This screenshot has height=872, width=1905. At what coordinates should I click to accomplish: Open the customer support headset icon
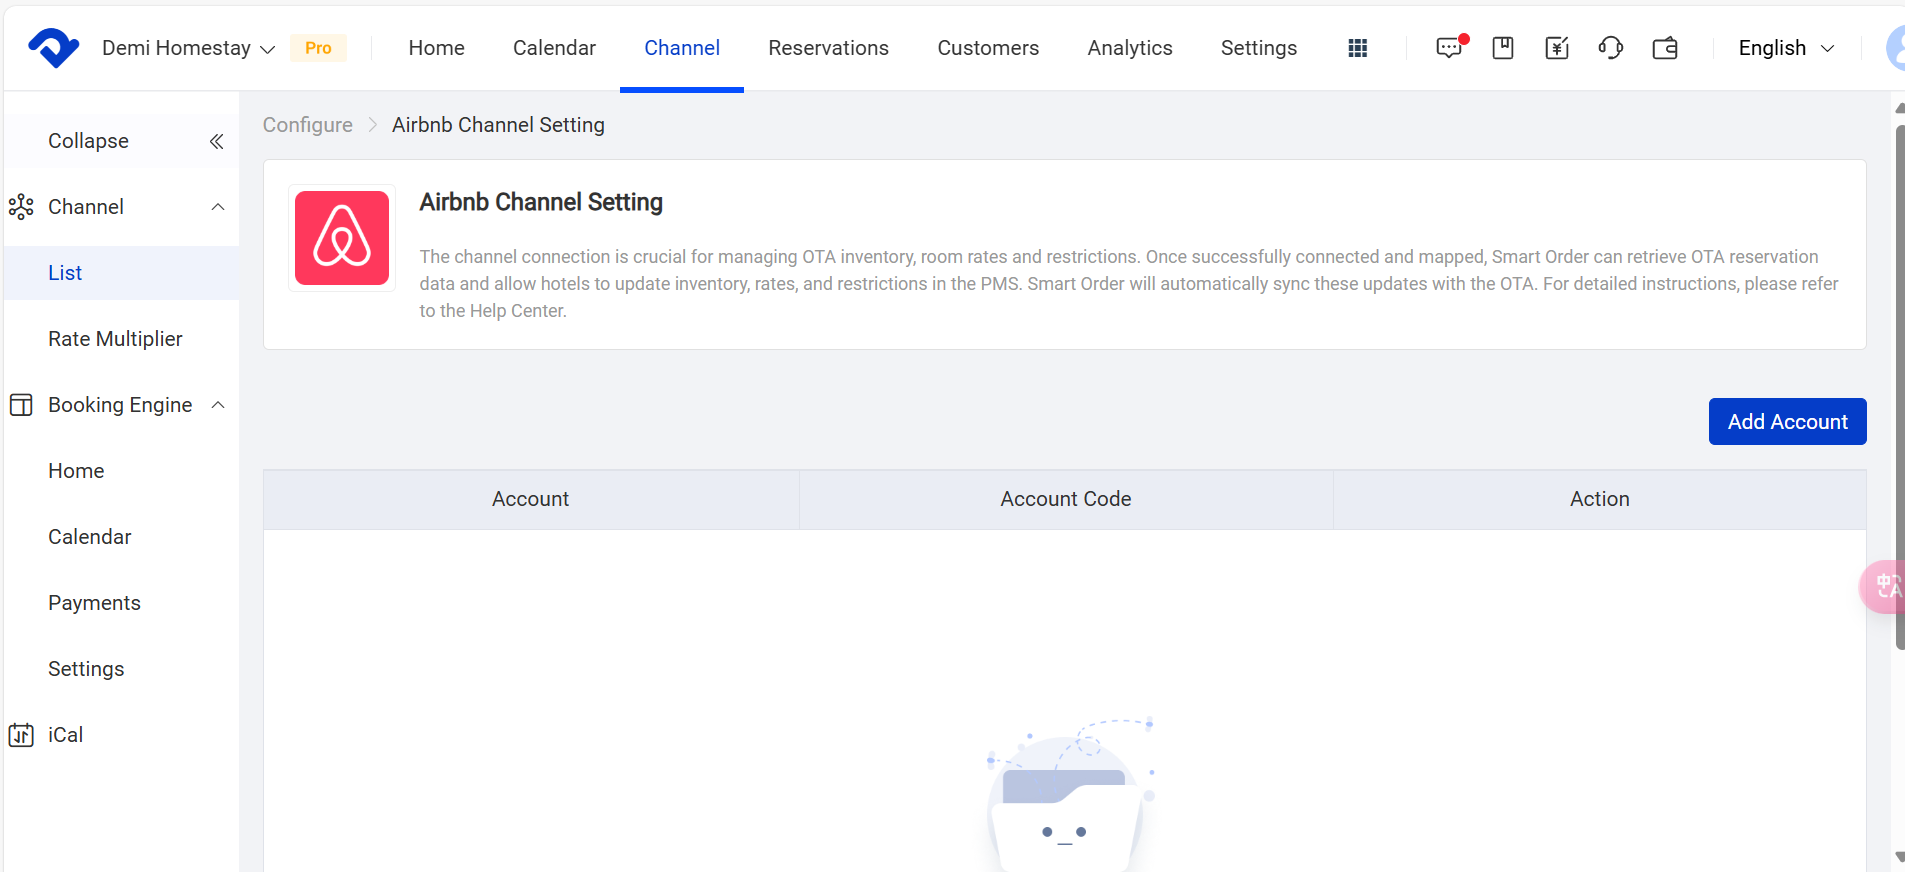point(1611,48)
